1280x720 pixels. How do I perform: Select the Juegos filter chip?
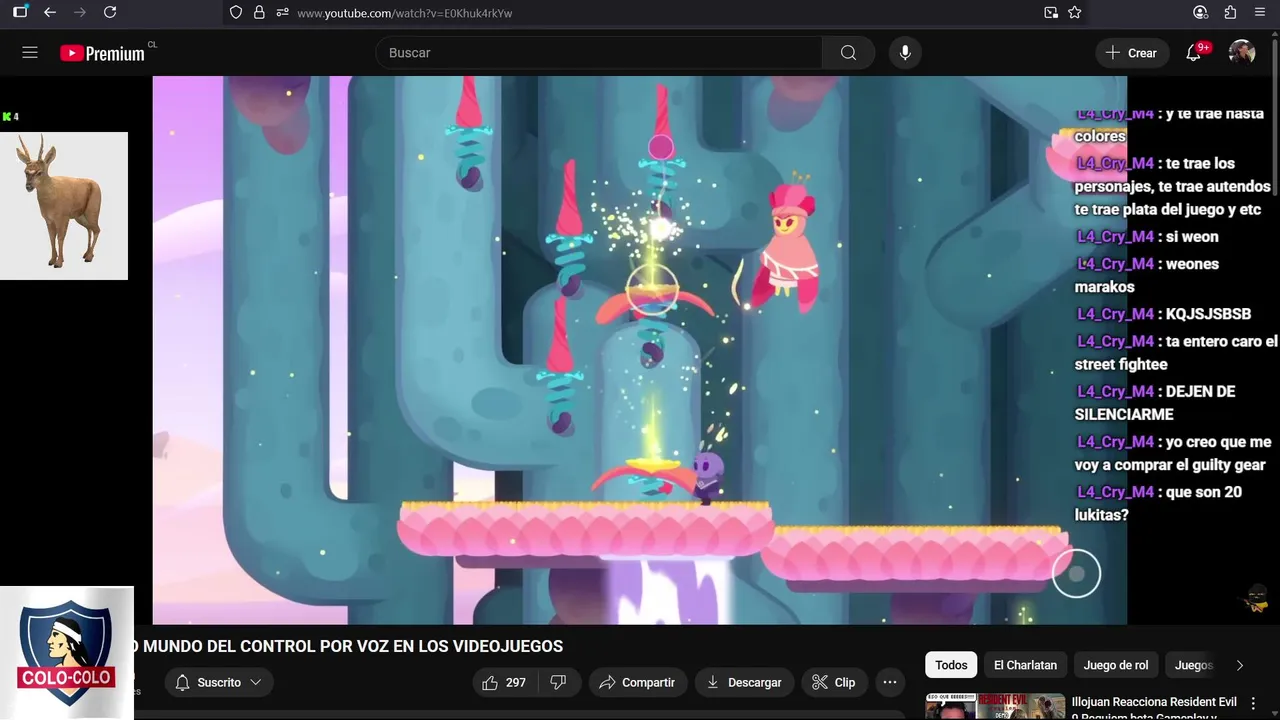click(1193, 665)
